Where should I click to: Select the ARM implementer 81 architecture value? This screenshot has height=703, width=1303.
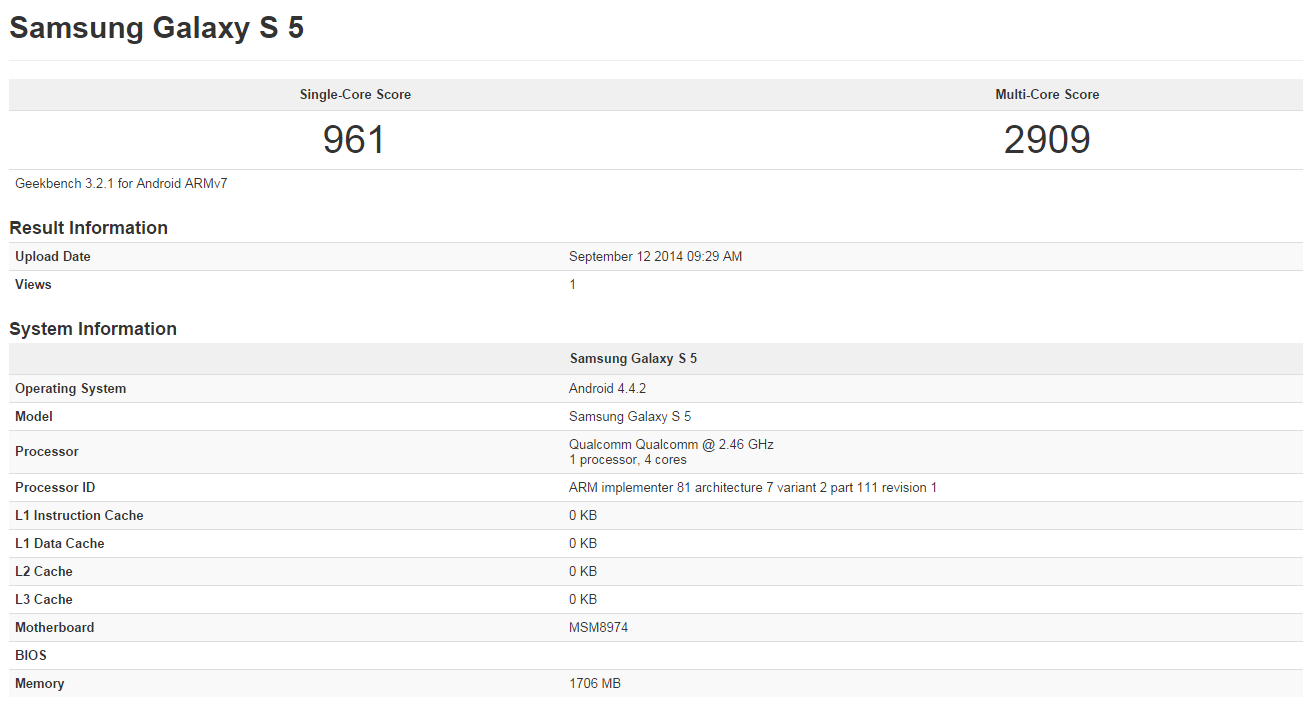tap(753, 488)
